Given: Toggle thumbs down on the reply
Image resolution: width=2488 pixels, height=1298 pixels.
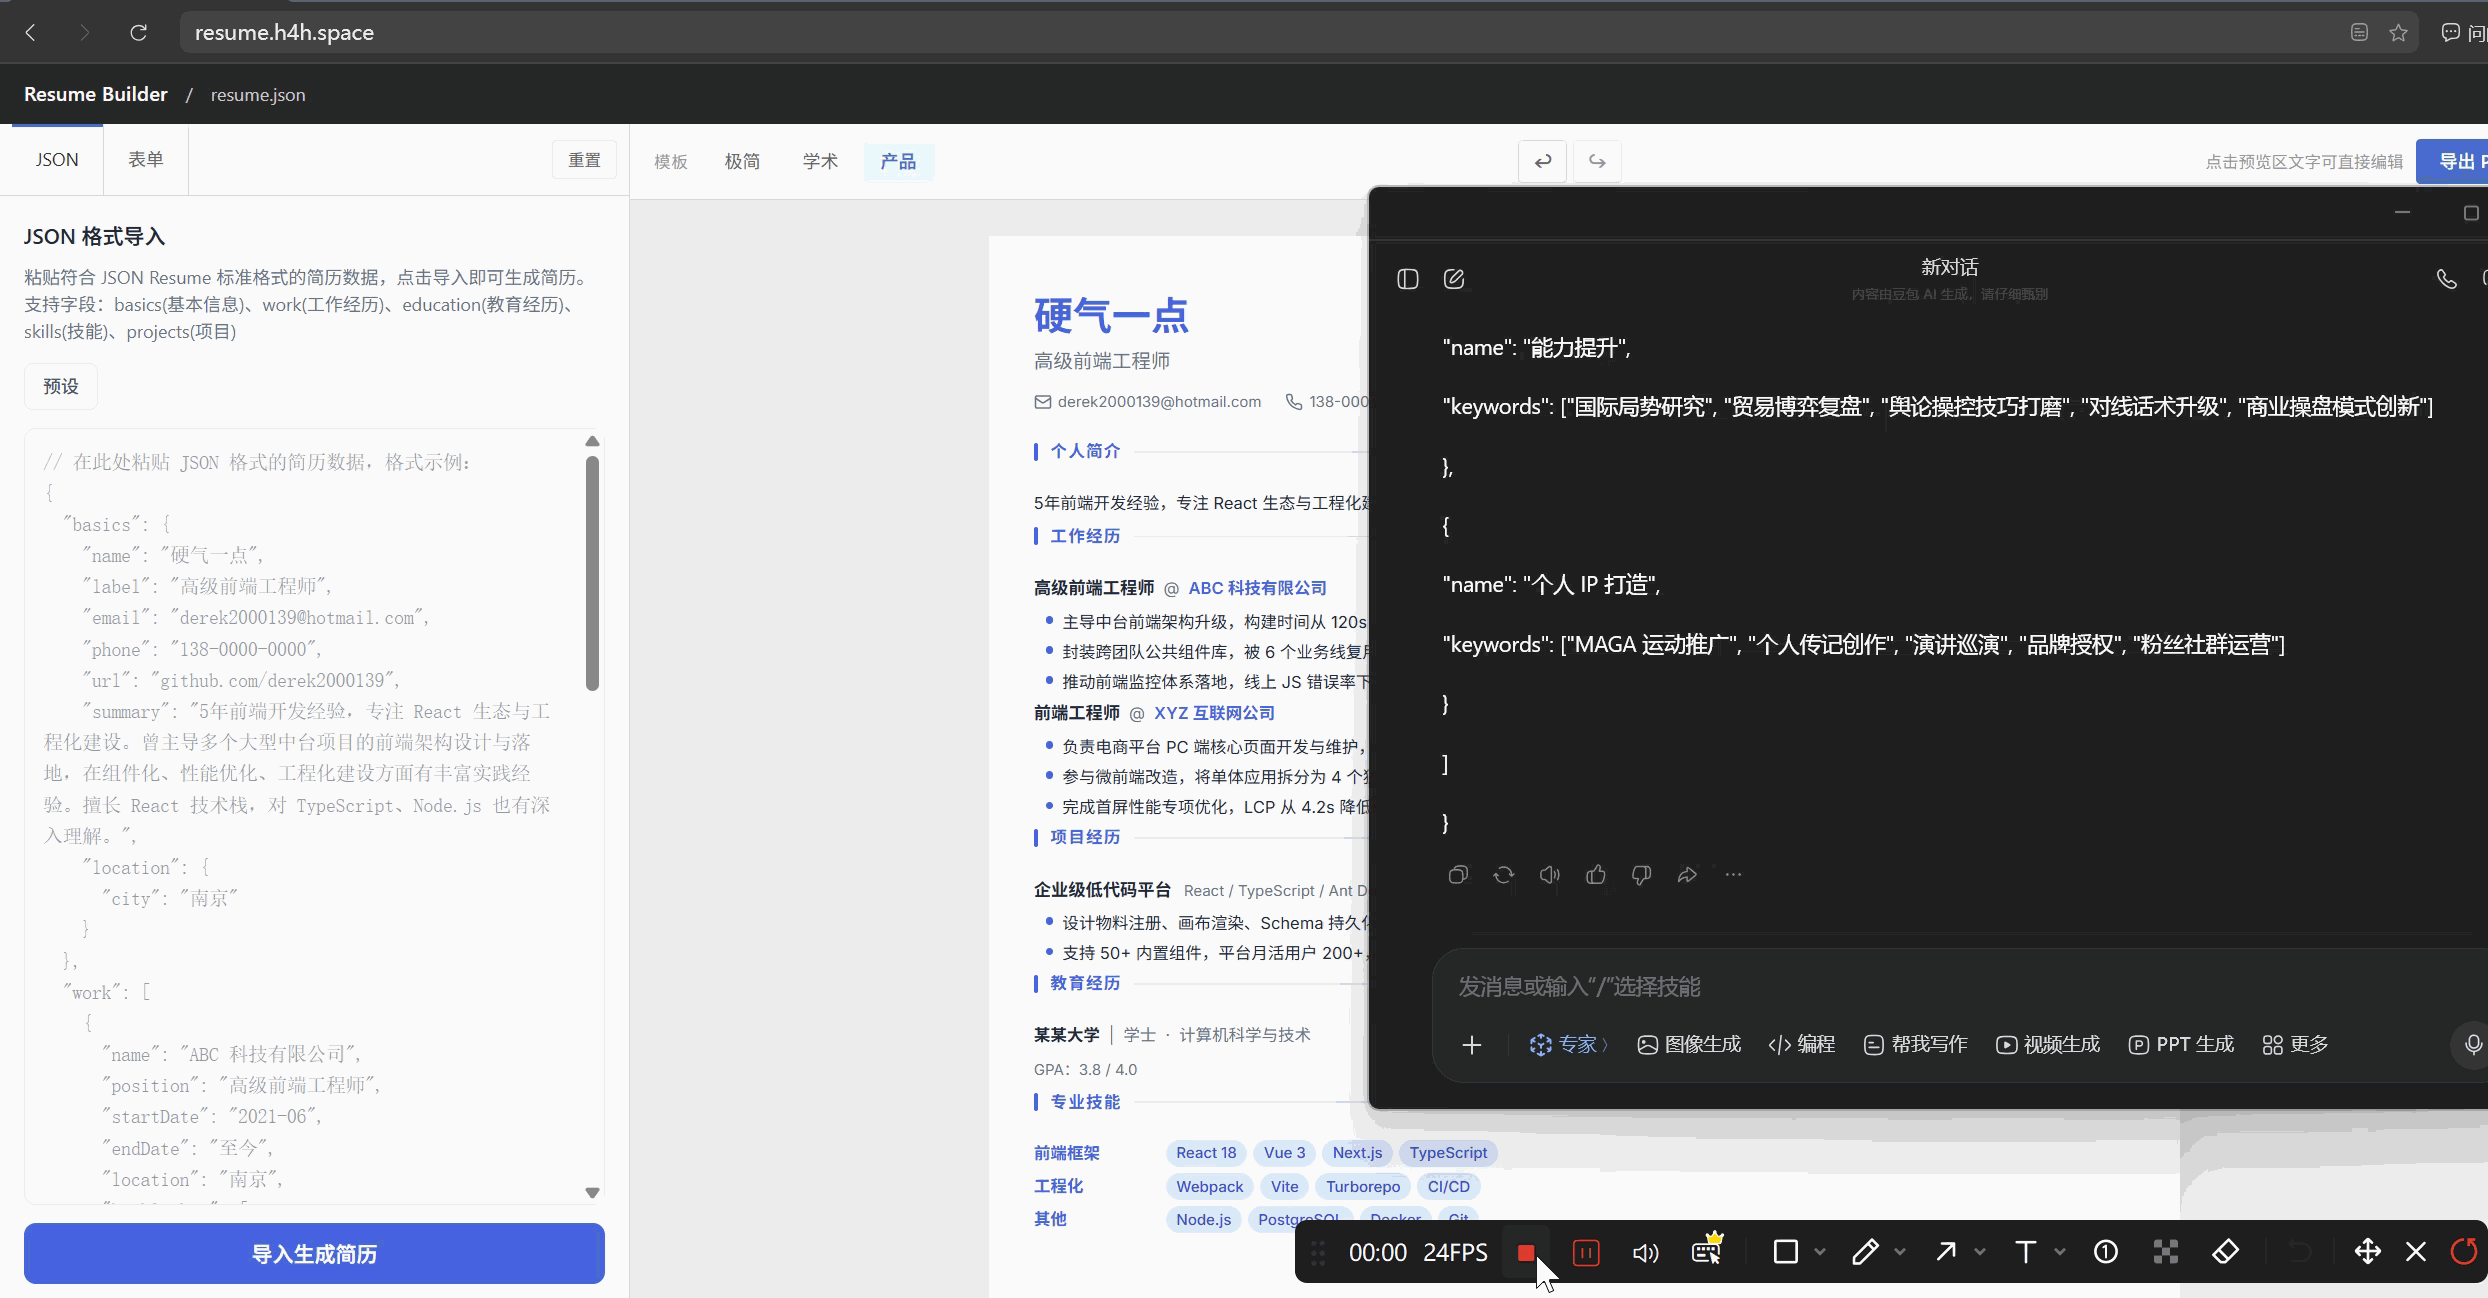Looking at the screenshot, I should [x=1641, y=875].
